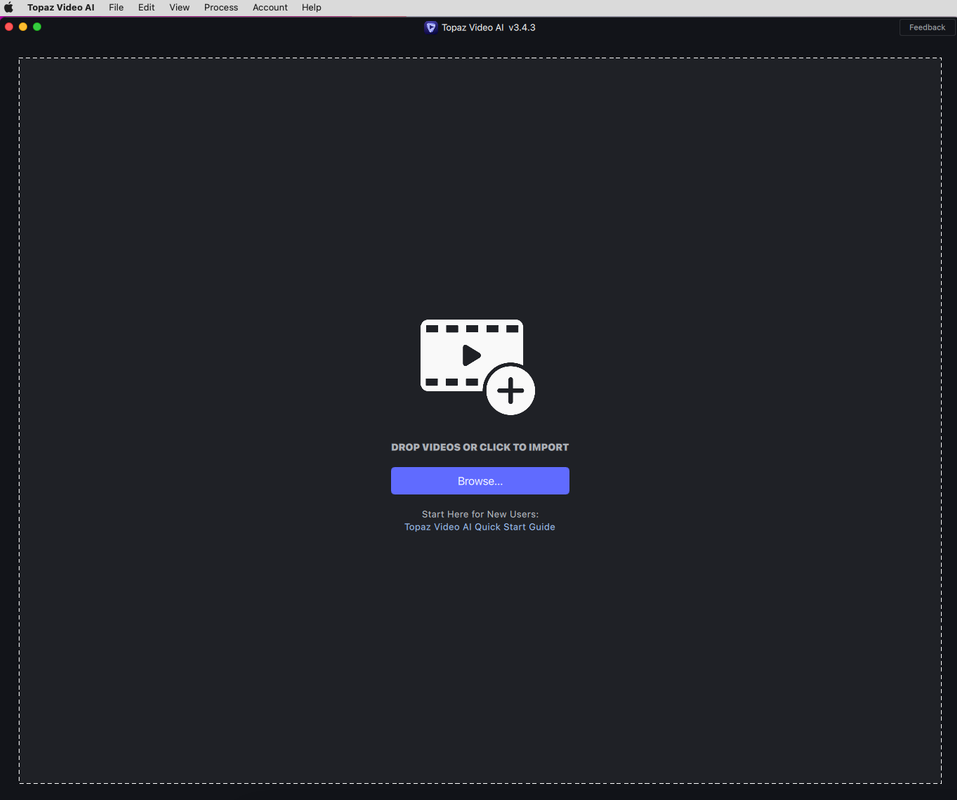Click the play triangle on film icon

(471, 355)
